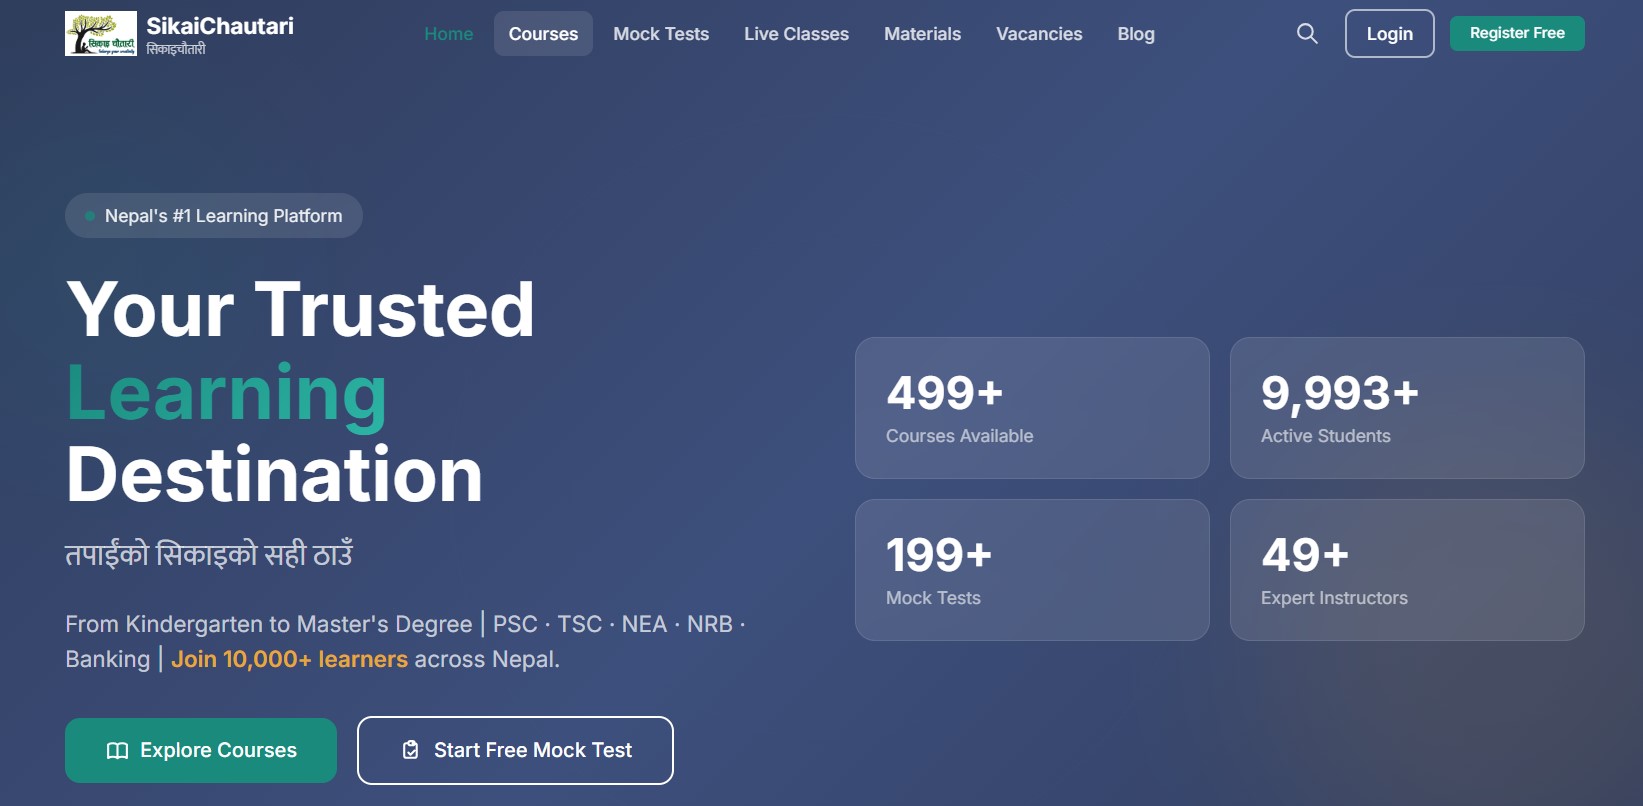Select the 199+ Mock Tests stat card
The image size is (1643, 806).
pos(1032,570)
